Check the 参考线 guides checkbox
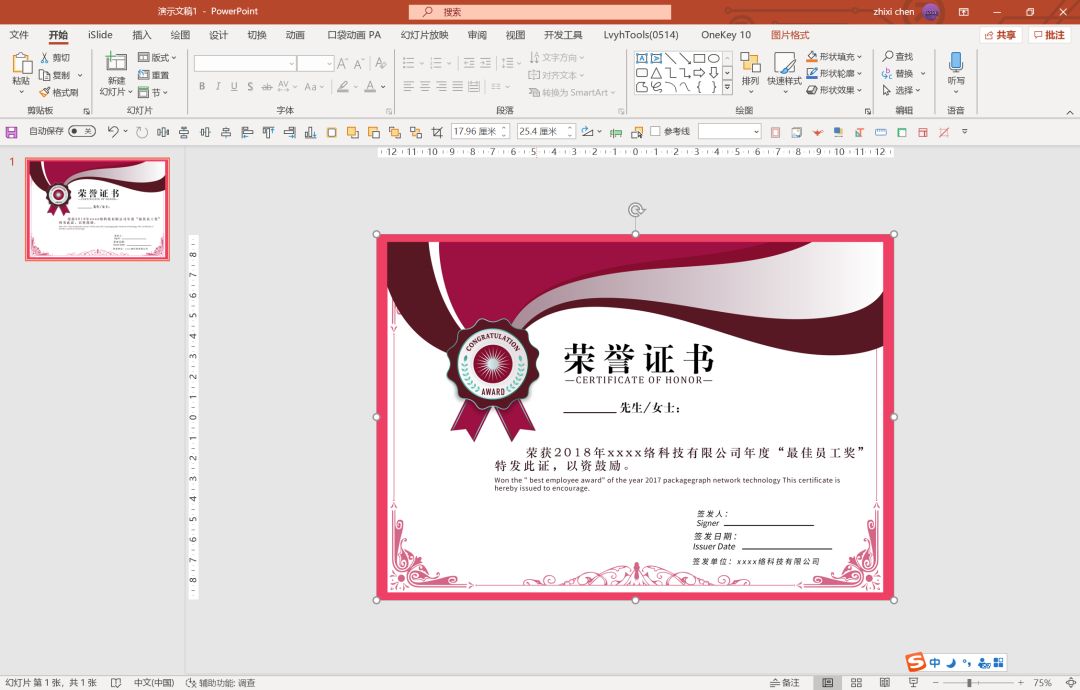Screen dimensions: 1080x690 [x=655, y=131]
